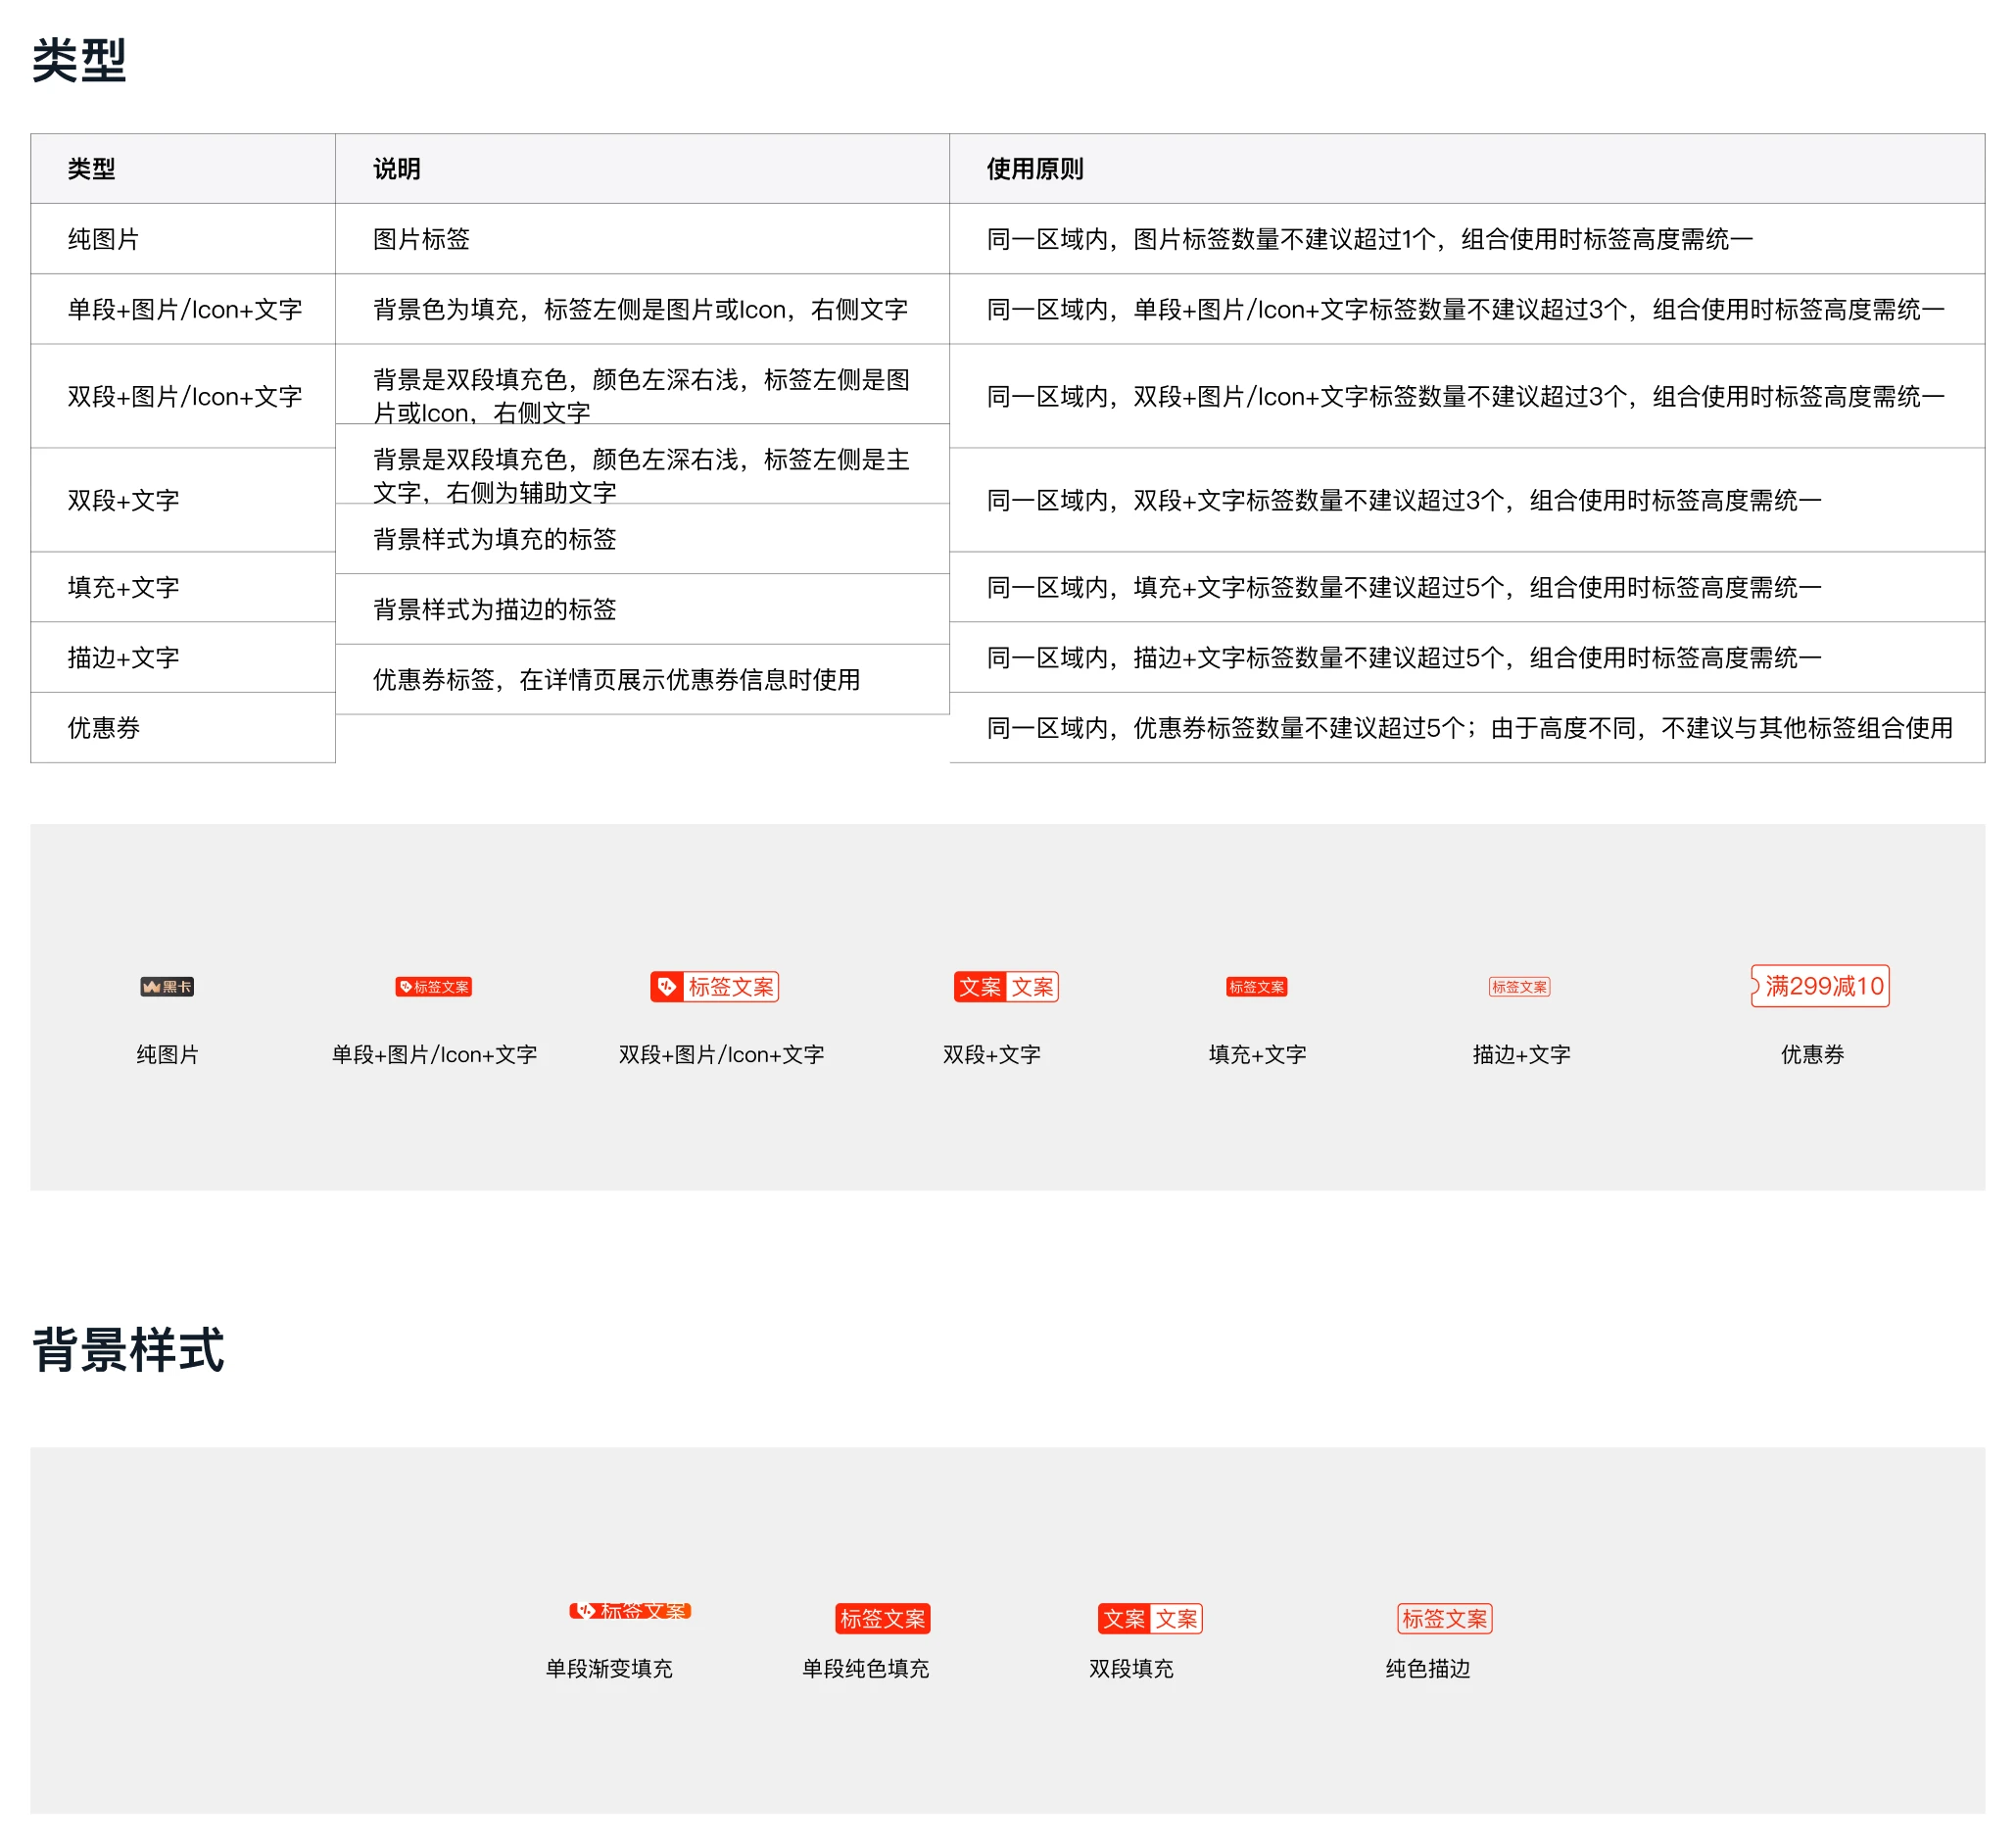The height and width of the screenshot is (1848, 2016).
Task: Click the outlined tag above 描边+文字
Action: 1520,987
